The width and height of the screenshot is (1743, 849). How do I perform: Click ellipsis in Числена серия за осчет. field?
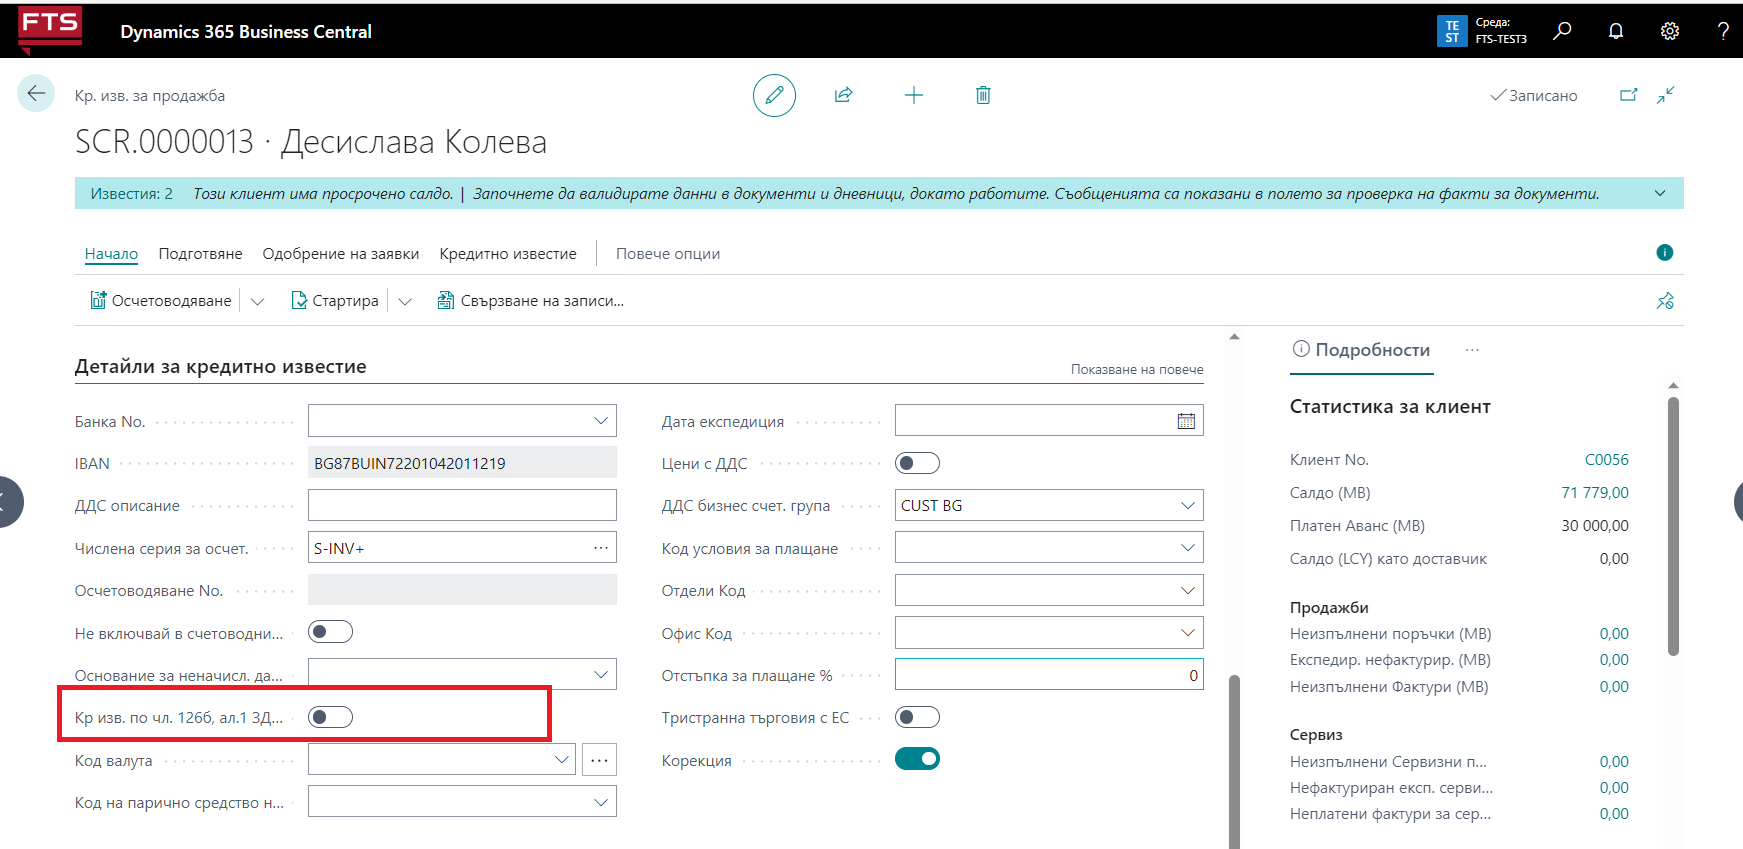(x=601, y=547)
